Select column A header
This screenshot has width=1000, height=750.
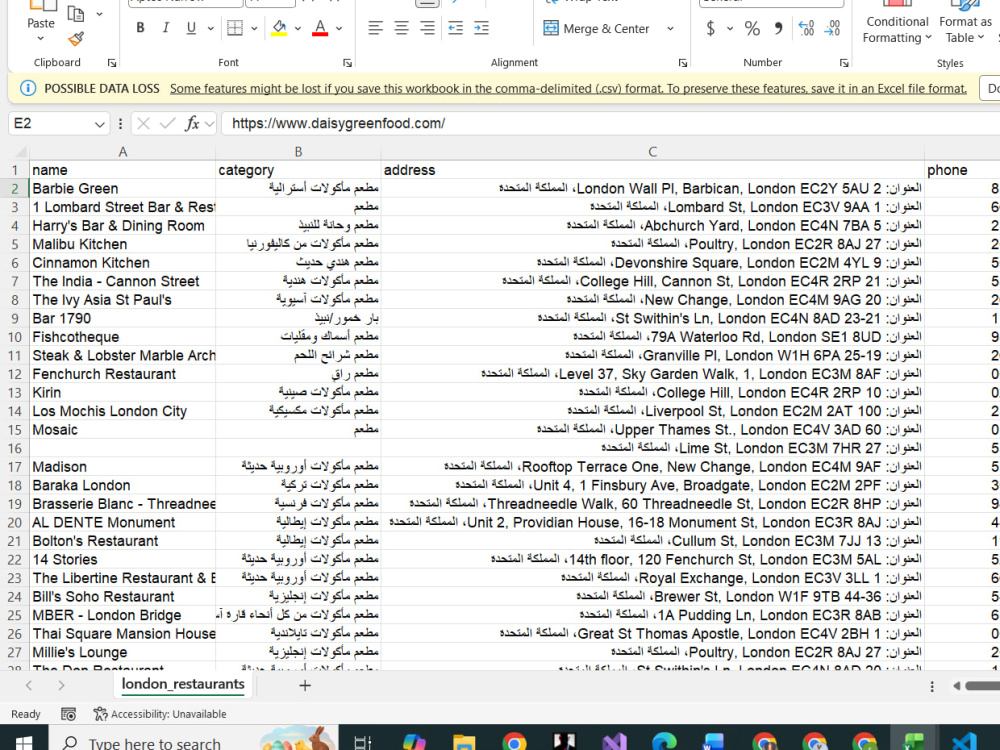click(x=122, y=152)
